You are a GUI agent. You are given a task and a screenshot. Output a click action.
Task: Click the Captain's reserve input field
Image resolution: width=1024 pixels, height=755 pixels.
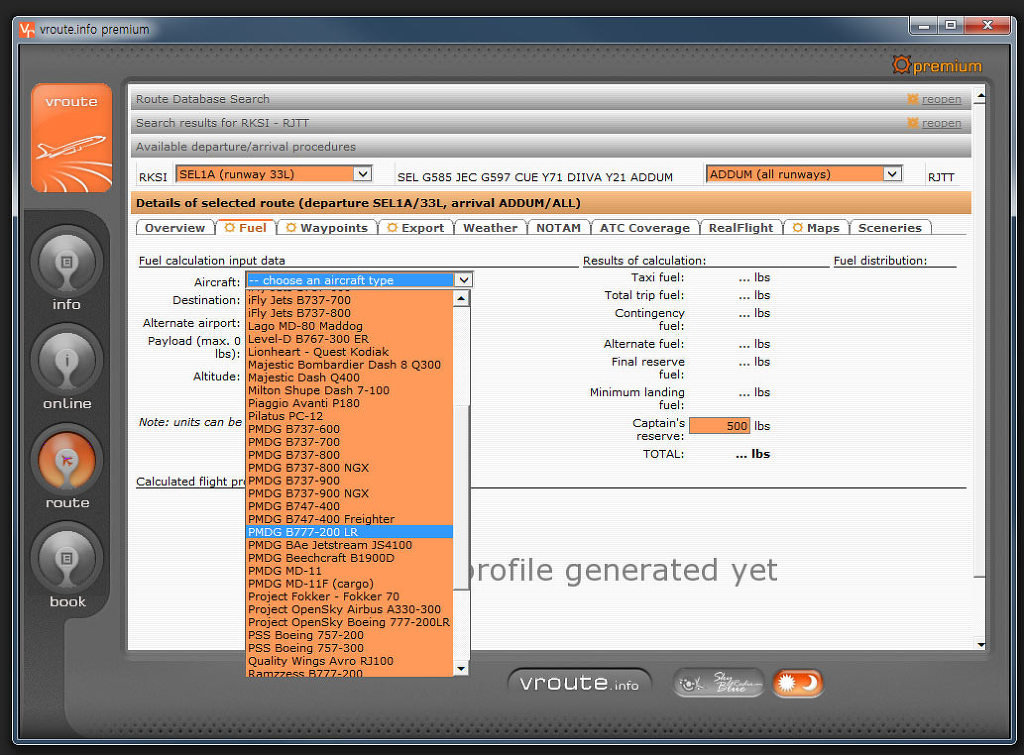tap(719, 425)
